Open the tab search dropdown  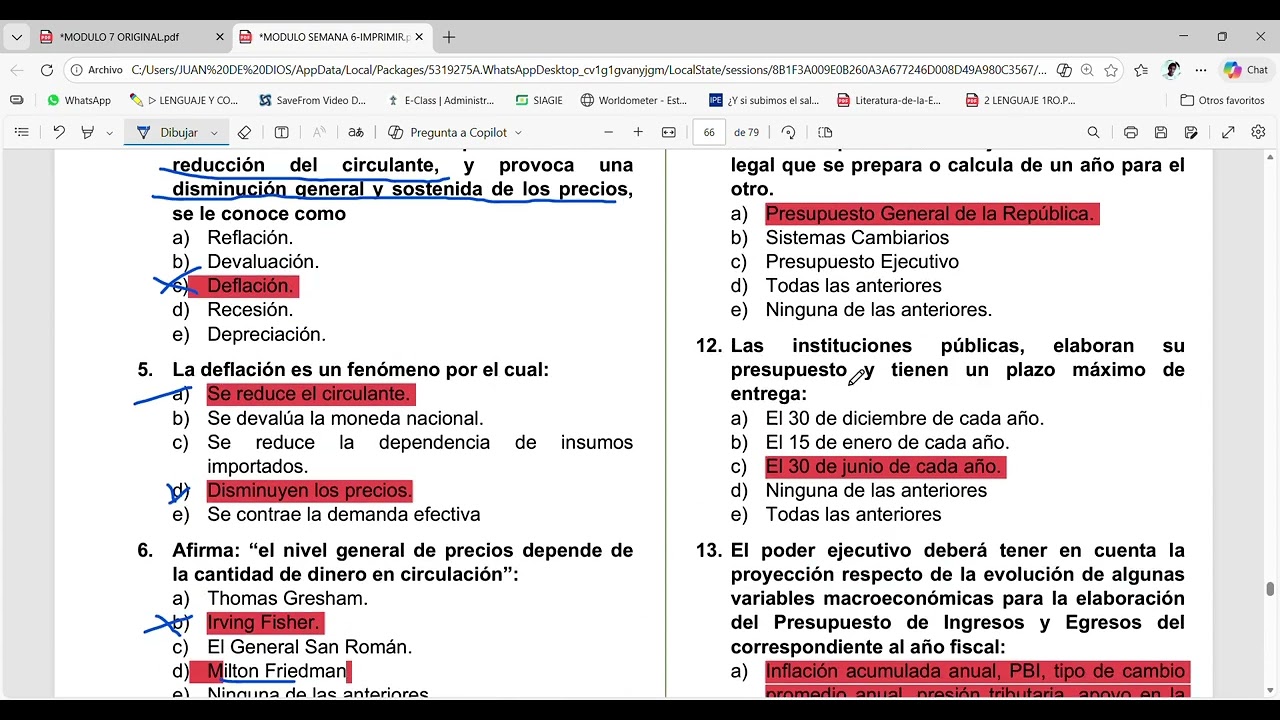[16, 37]
